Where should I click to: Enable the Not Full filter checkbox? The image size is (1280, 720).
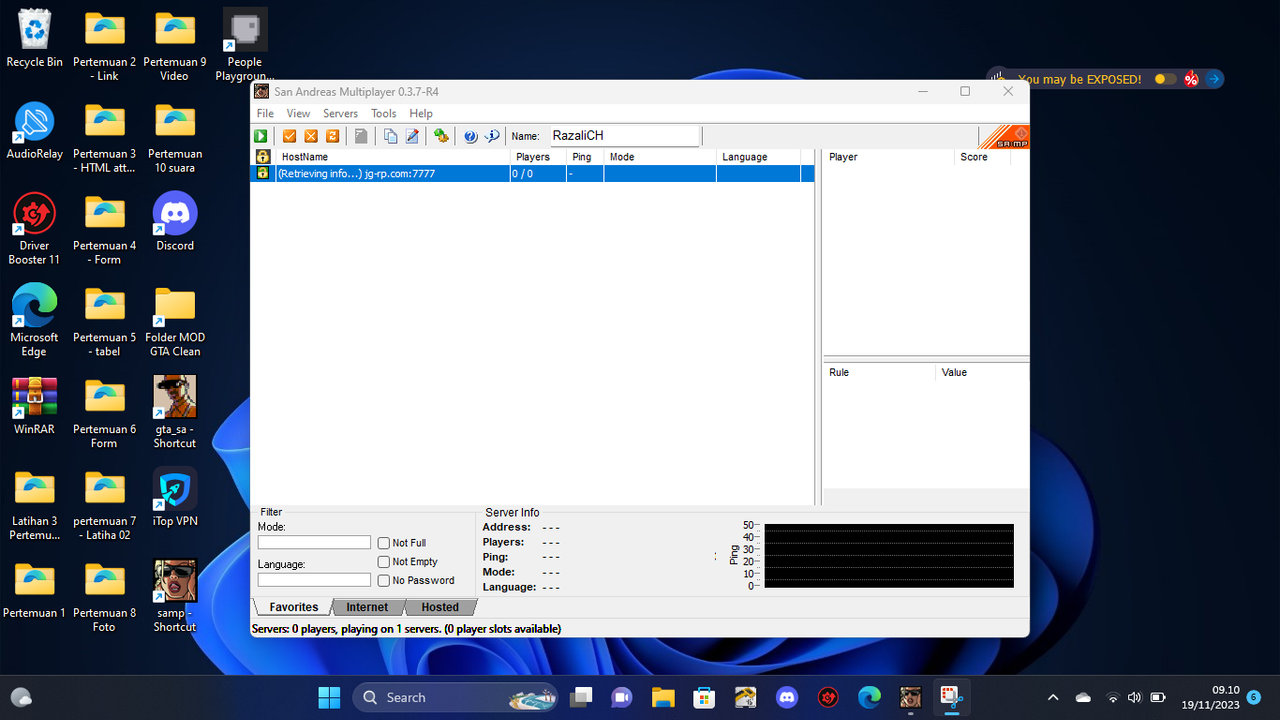coord(384,543)
